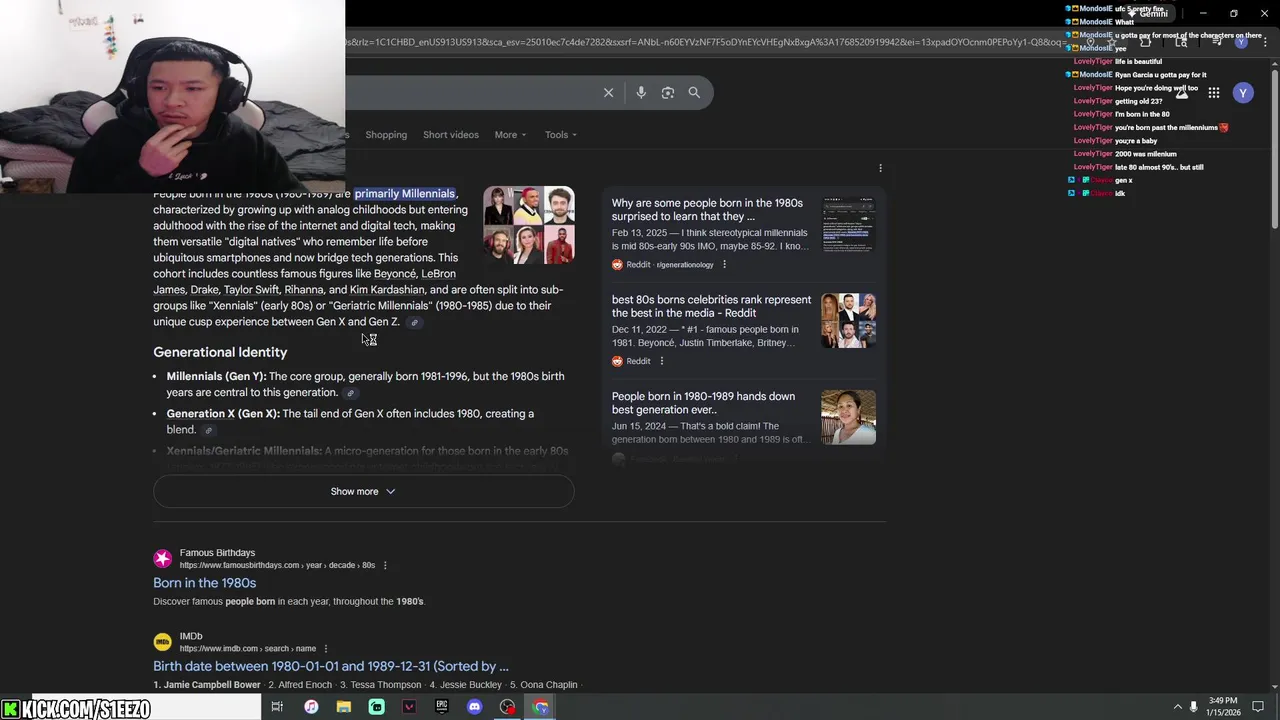The height and width of the screenshot is (720, 1280).
Task: Expand AI overview with Show more
Action: point(363,491)
